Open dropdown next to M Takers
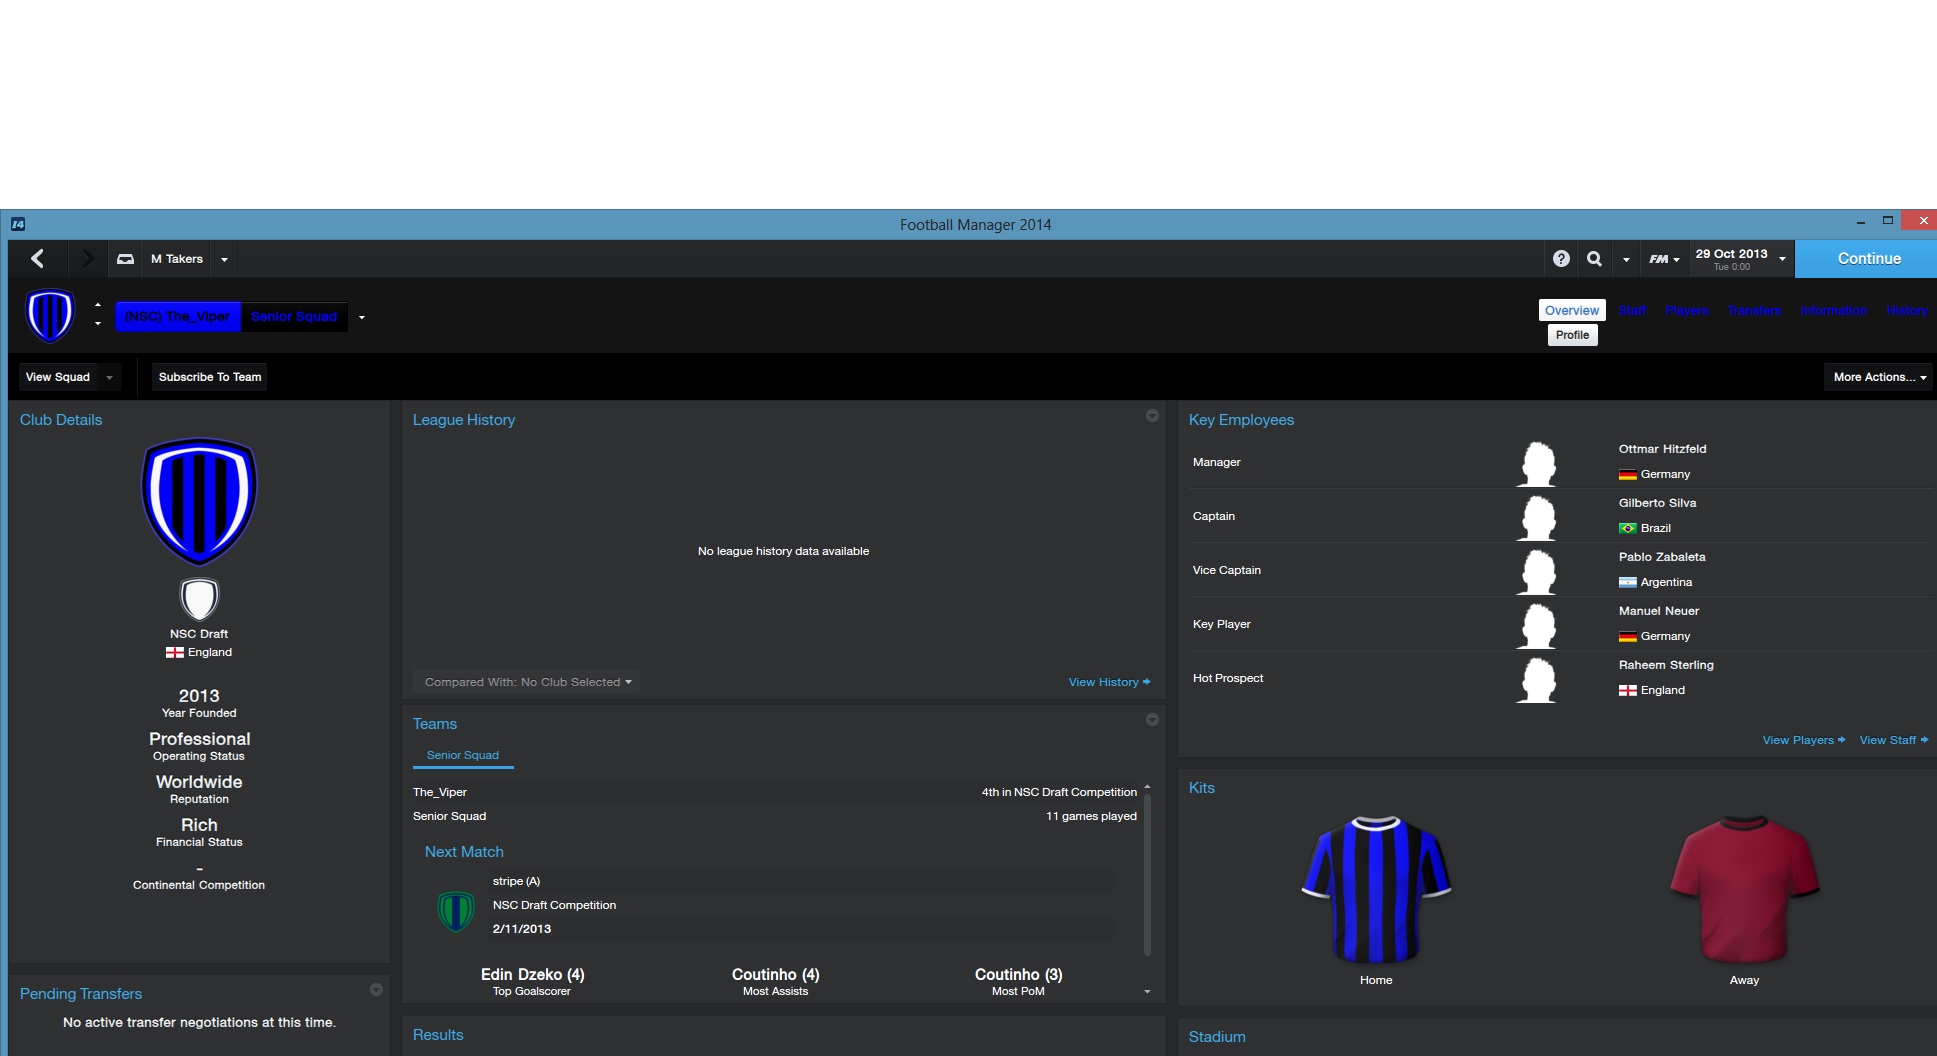The height and width of the screenshot is (1056, 1937). point(224,260)
